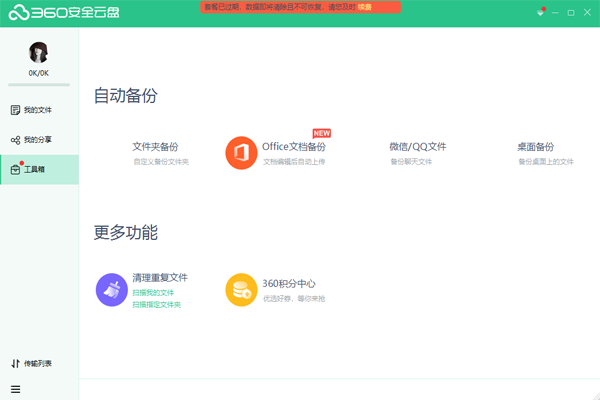Open the notification dropdown icon in title bar

click(x=540, y=12)
